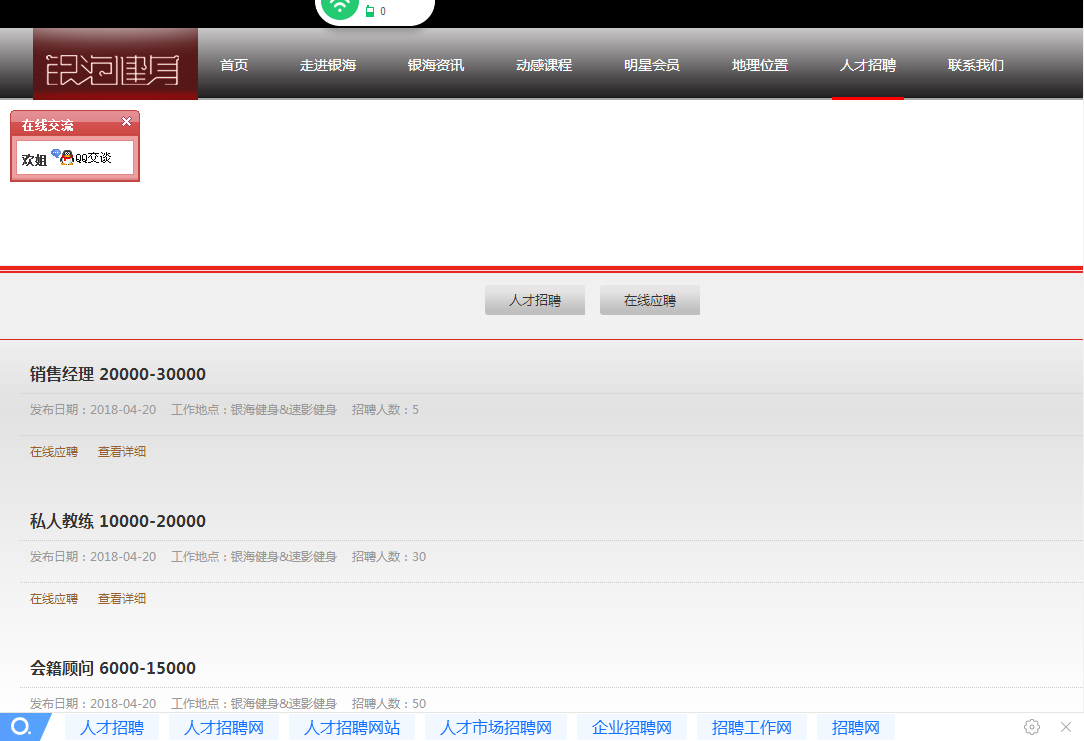Click the 在线应聘 gray tab button
Screen dimensions: 1084x741
point(650,300)
